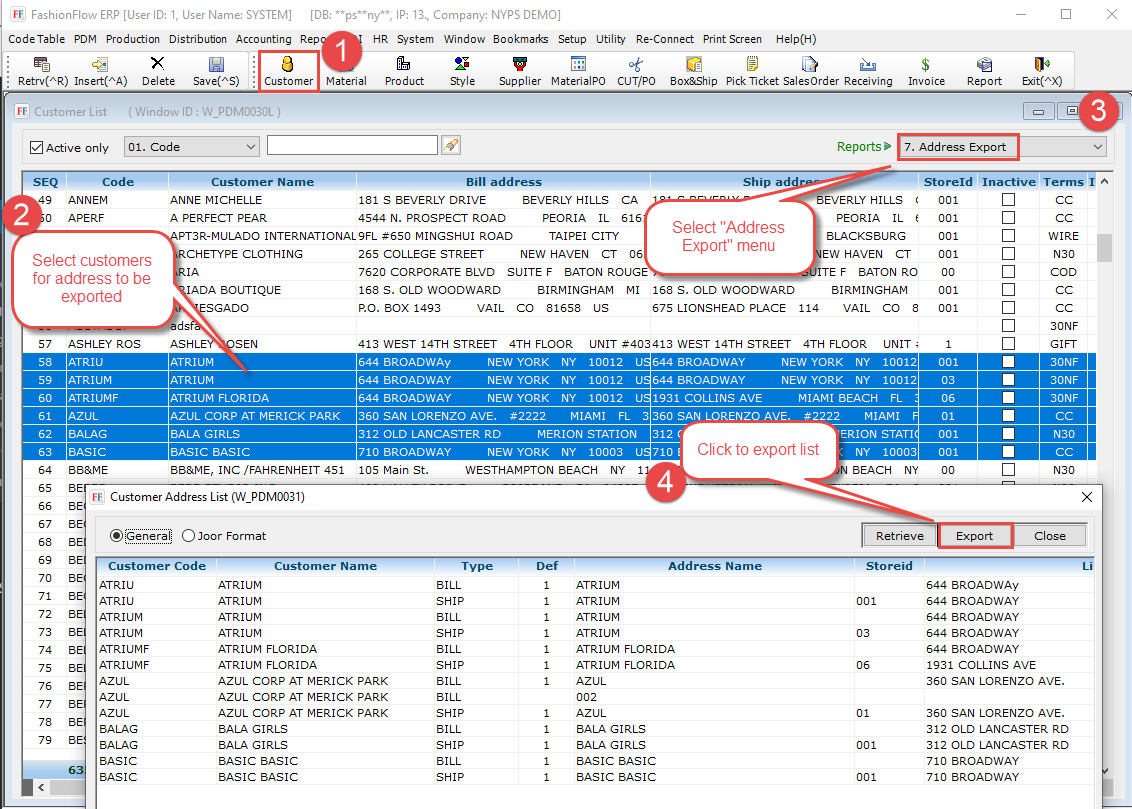Click the Save(^S) toolbar icon
The image size is (1132, 809).
pyautogui.click(x=216, y=71)
